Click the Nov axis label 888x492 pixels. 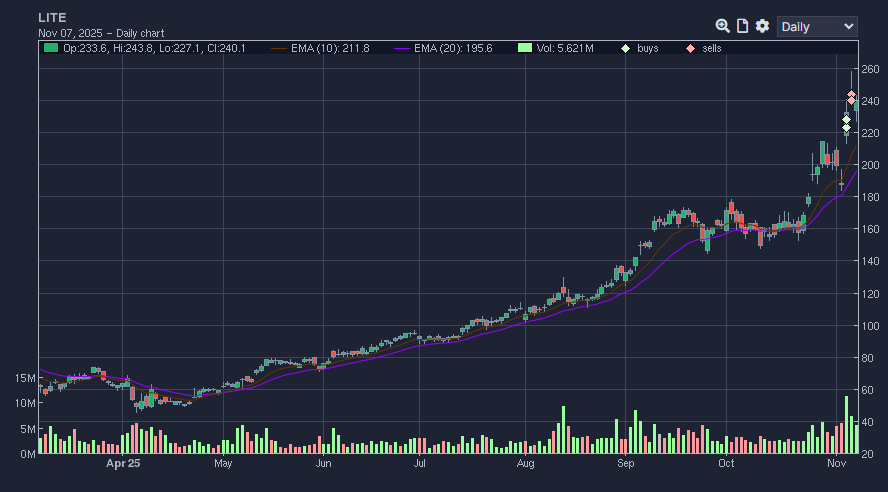[836, 463]
